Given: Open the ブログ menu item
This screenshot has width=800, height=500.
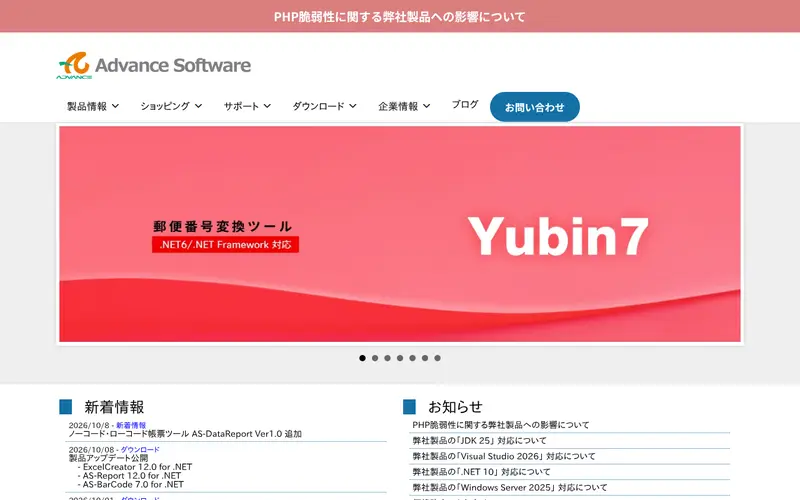Looking at the screenshot, I should coord(465,105).
